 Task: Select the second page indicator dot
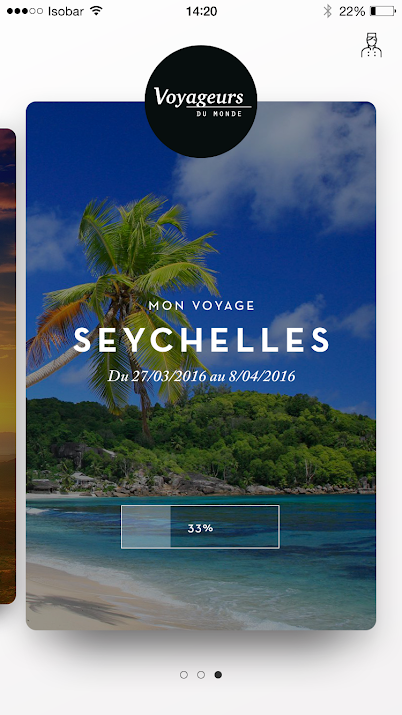point(201,674)
